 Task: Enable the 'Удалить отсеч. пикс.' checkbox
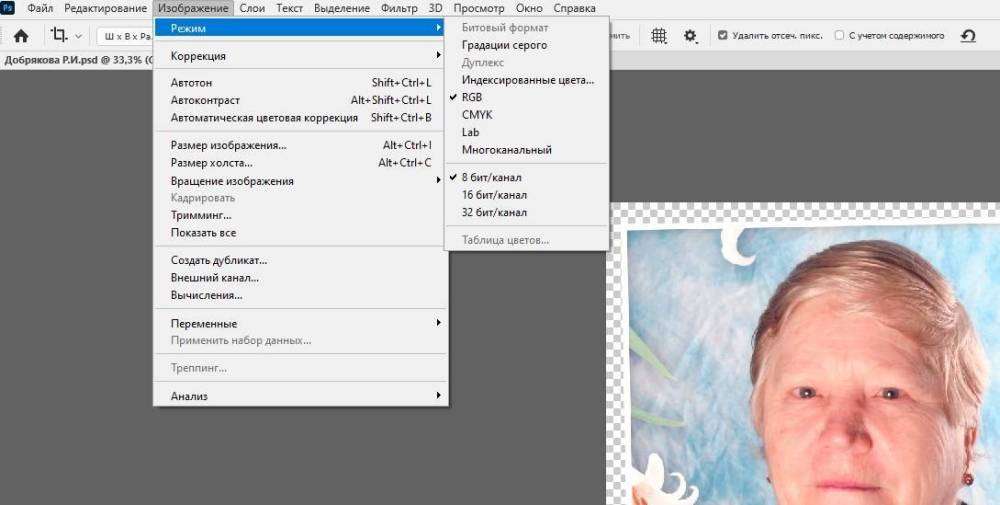coord(723,36)
